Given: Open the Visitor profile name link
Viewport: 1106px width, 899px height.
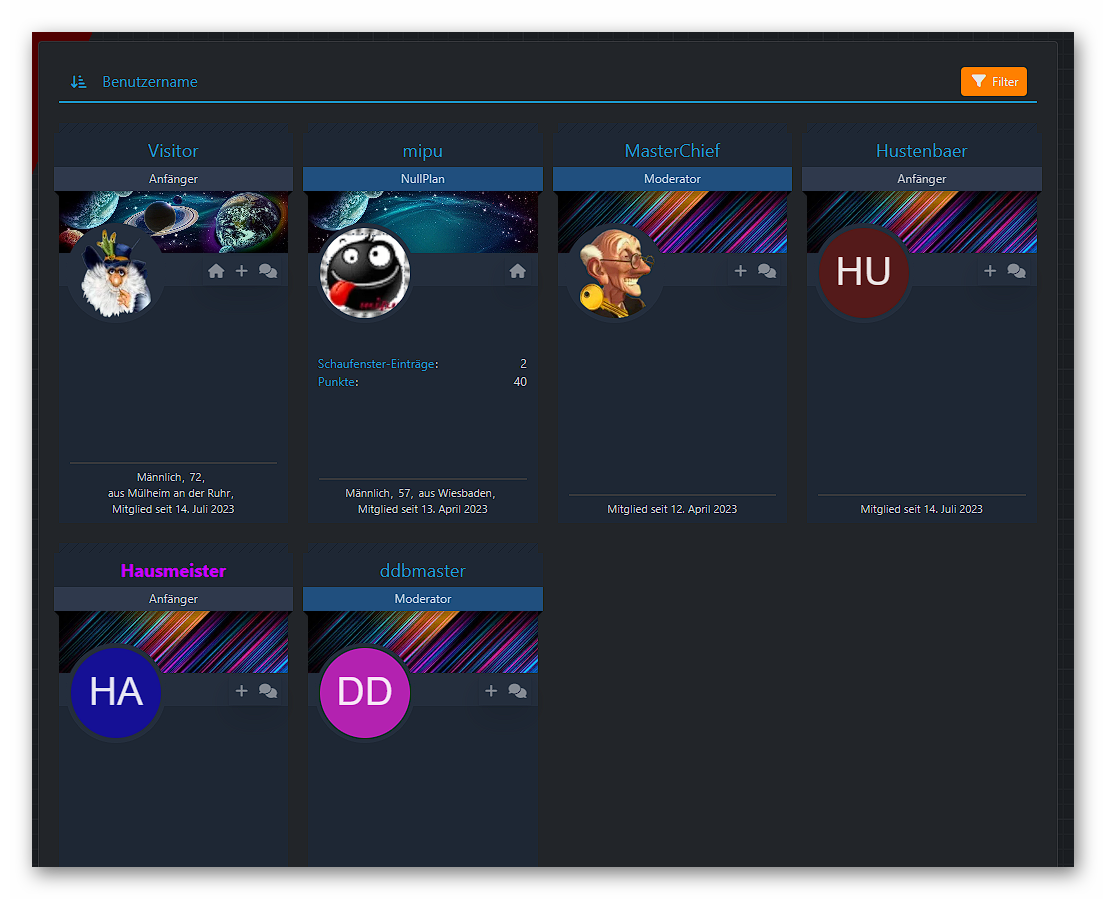Looking at the screenshot, I should click(173, 151).
